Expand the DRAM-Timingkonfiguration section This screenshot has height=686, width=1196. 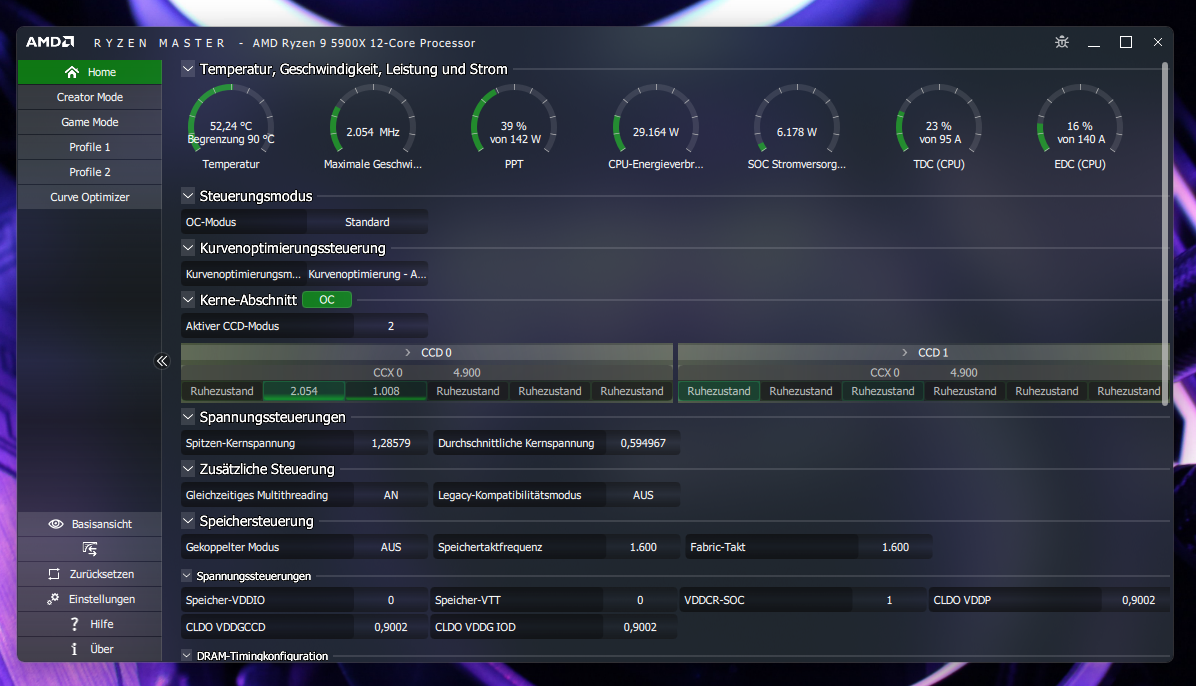[187, 655]
